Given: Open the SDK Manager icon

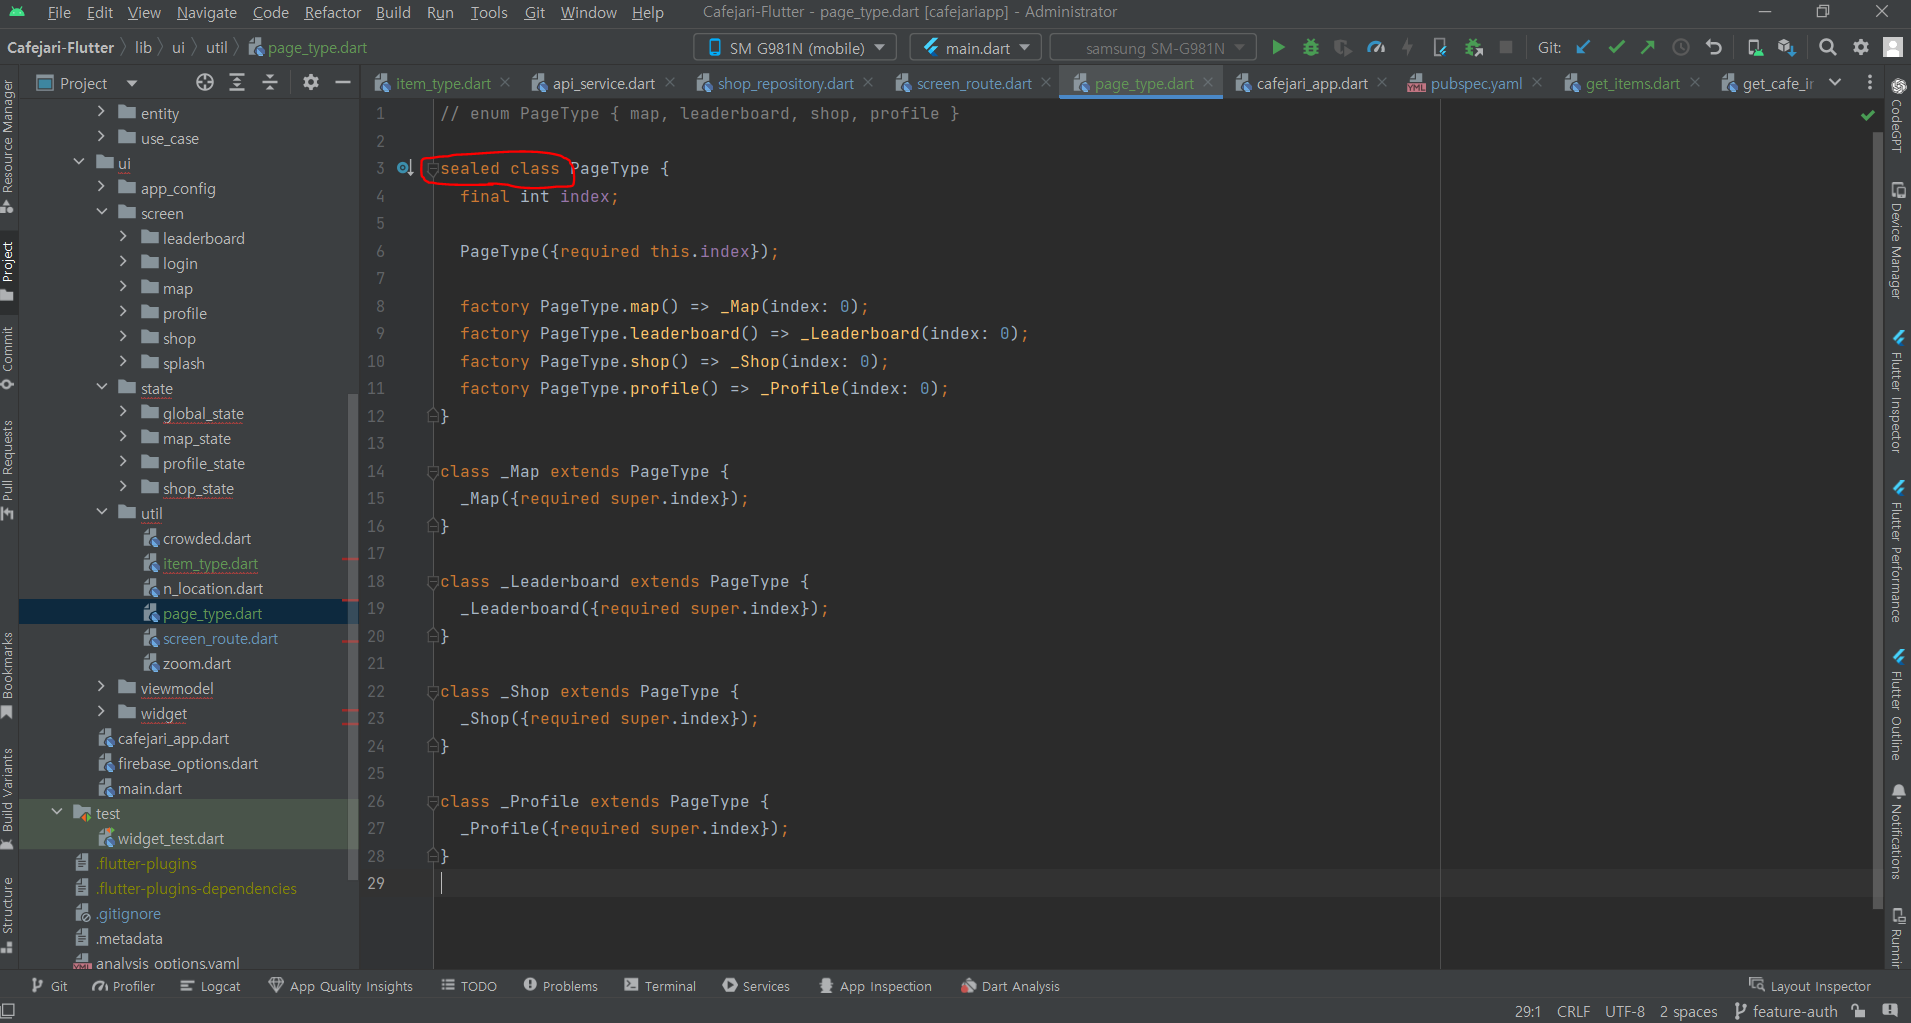Looking at the screenshot, I should pos(1787,47).
